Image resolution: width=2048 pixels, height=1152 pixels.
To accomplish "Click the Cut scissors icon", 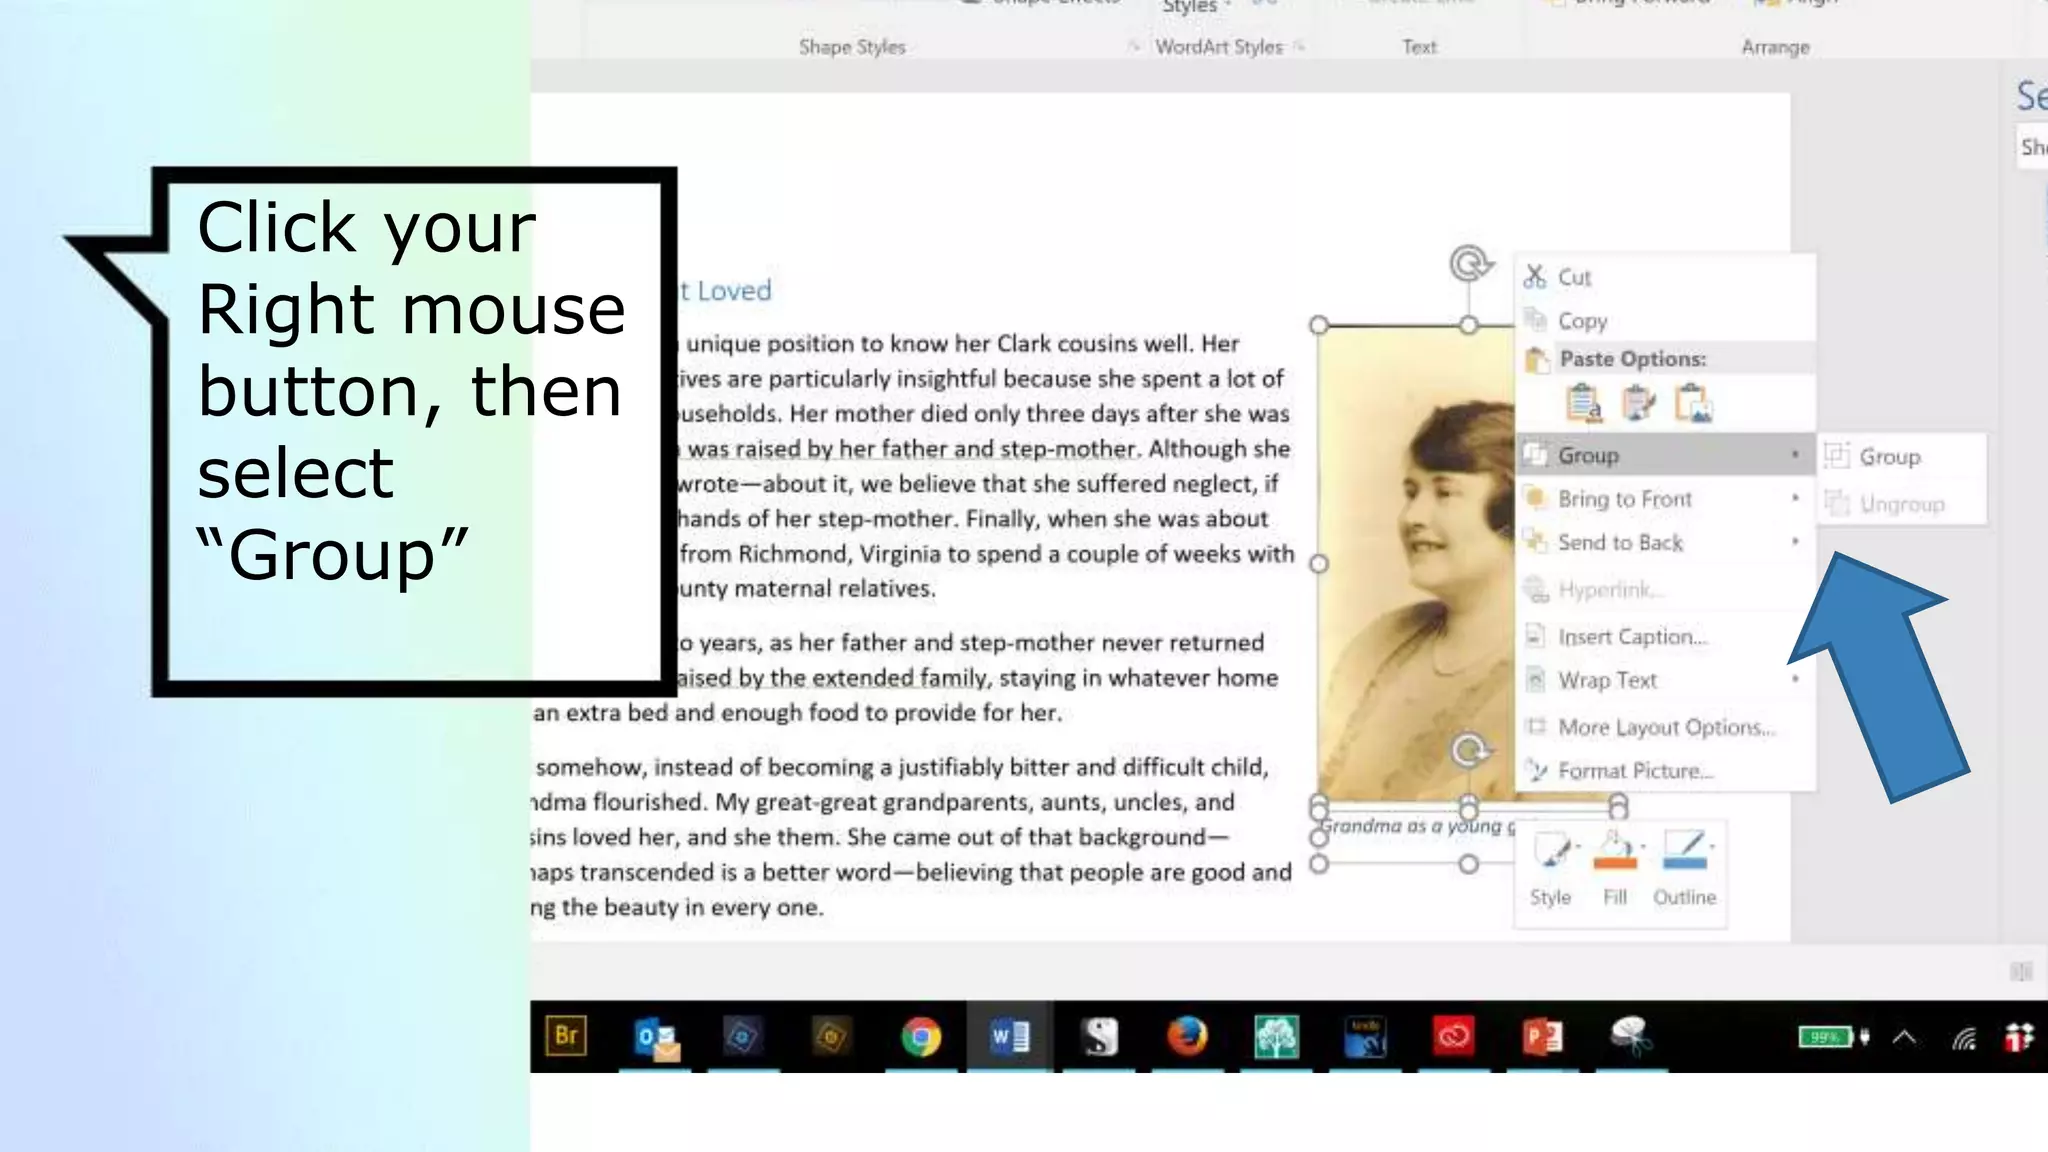I will (1534, 277).
